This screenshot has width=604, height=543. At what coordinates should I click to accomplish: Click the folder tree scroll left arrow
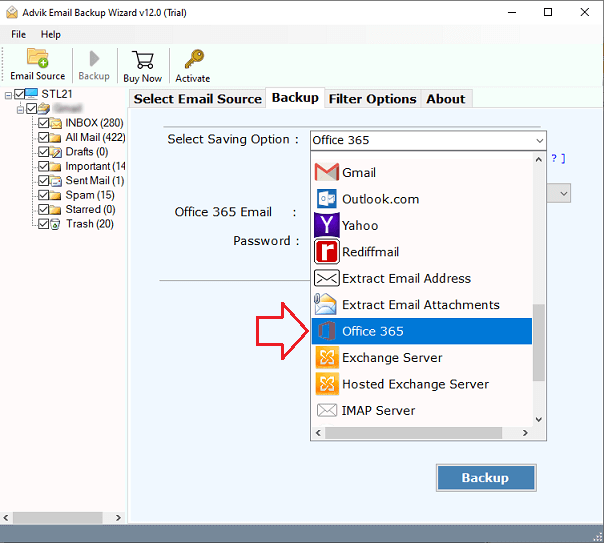(x=6, y=518)
